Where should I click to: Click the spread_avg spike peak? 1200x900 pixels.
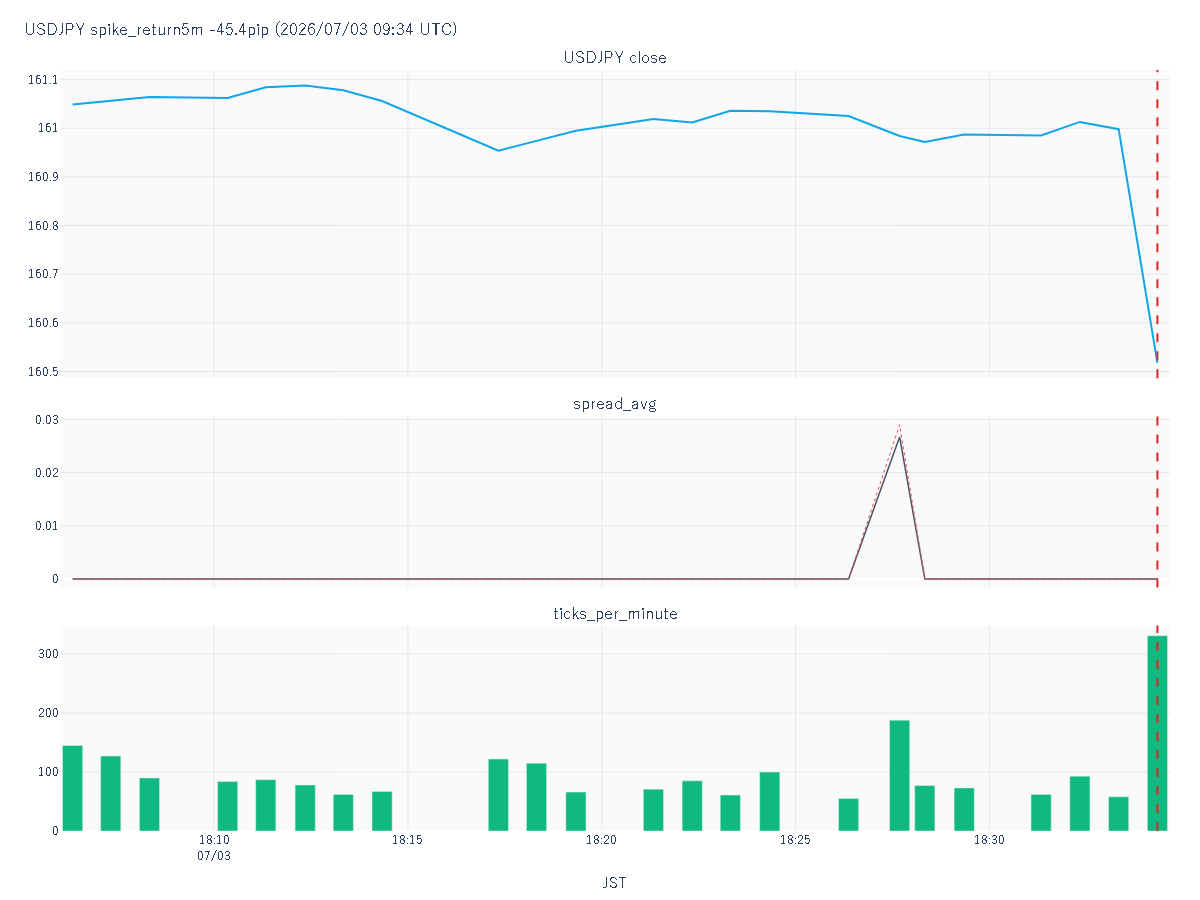pos(900,436)
